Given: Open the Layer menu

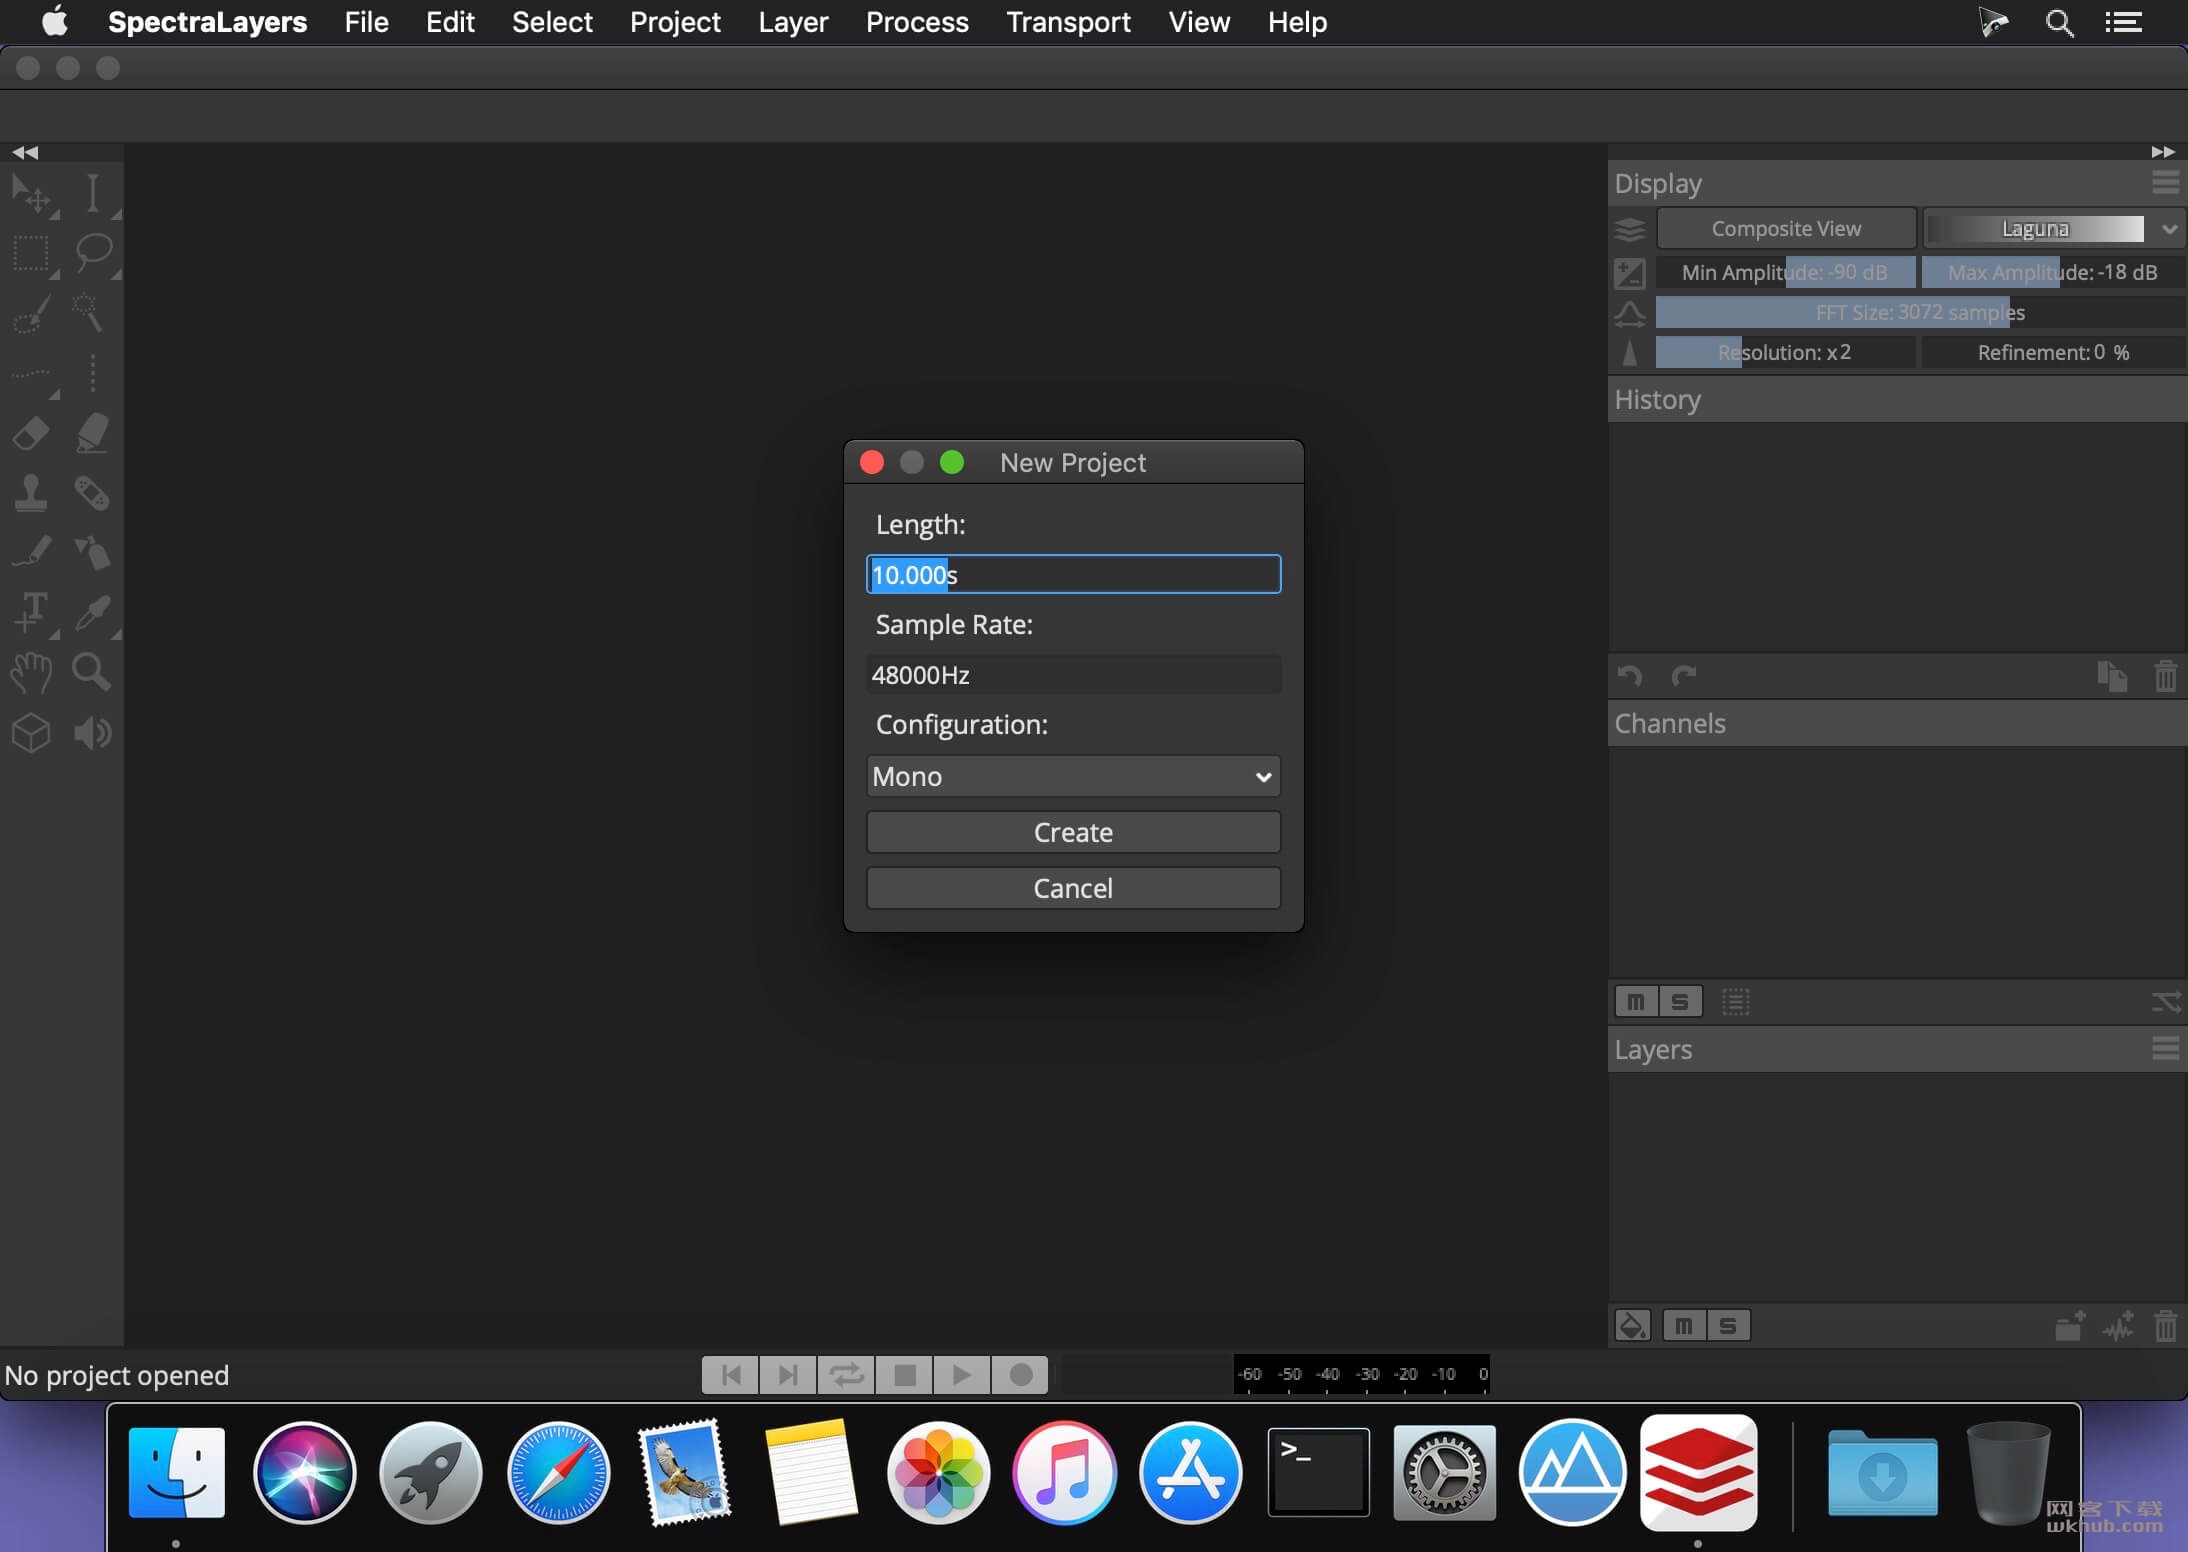Looking at the screenshot, I should pos(793,22).
